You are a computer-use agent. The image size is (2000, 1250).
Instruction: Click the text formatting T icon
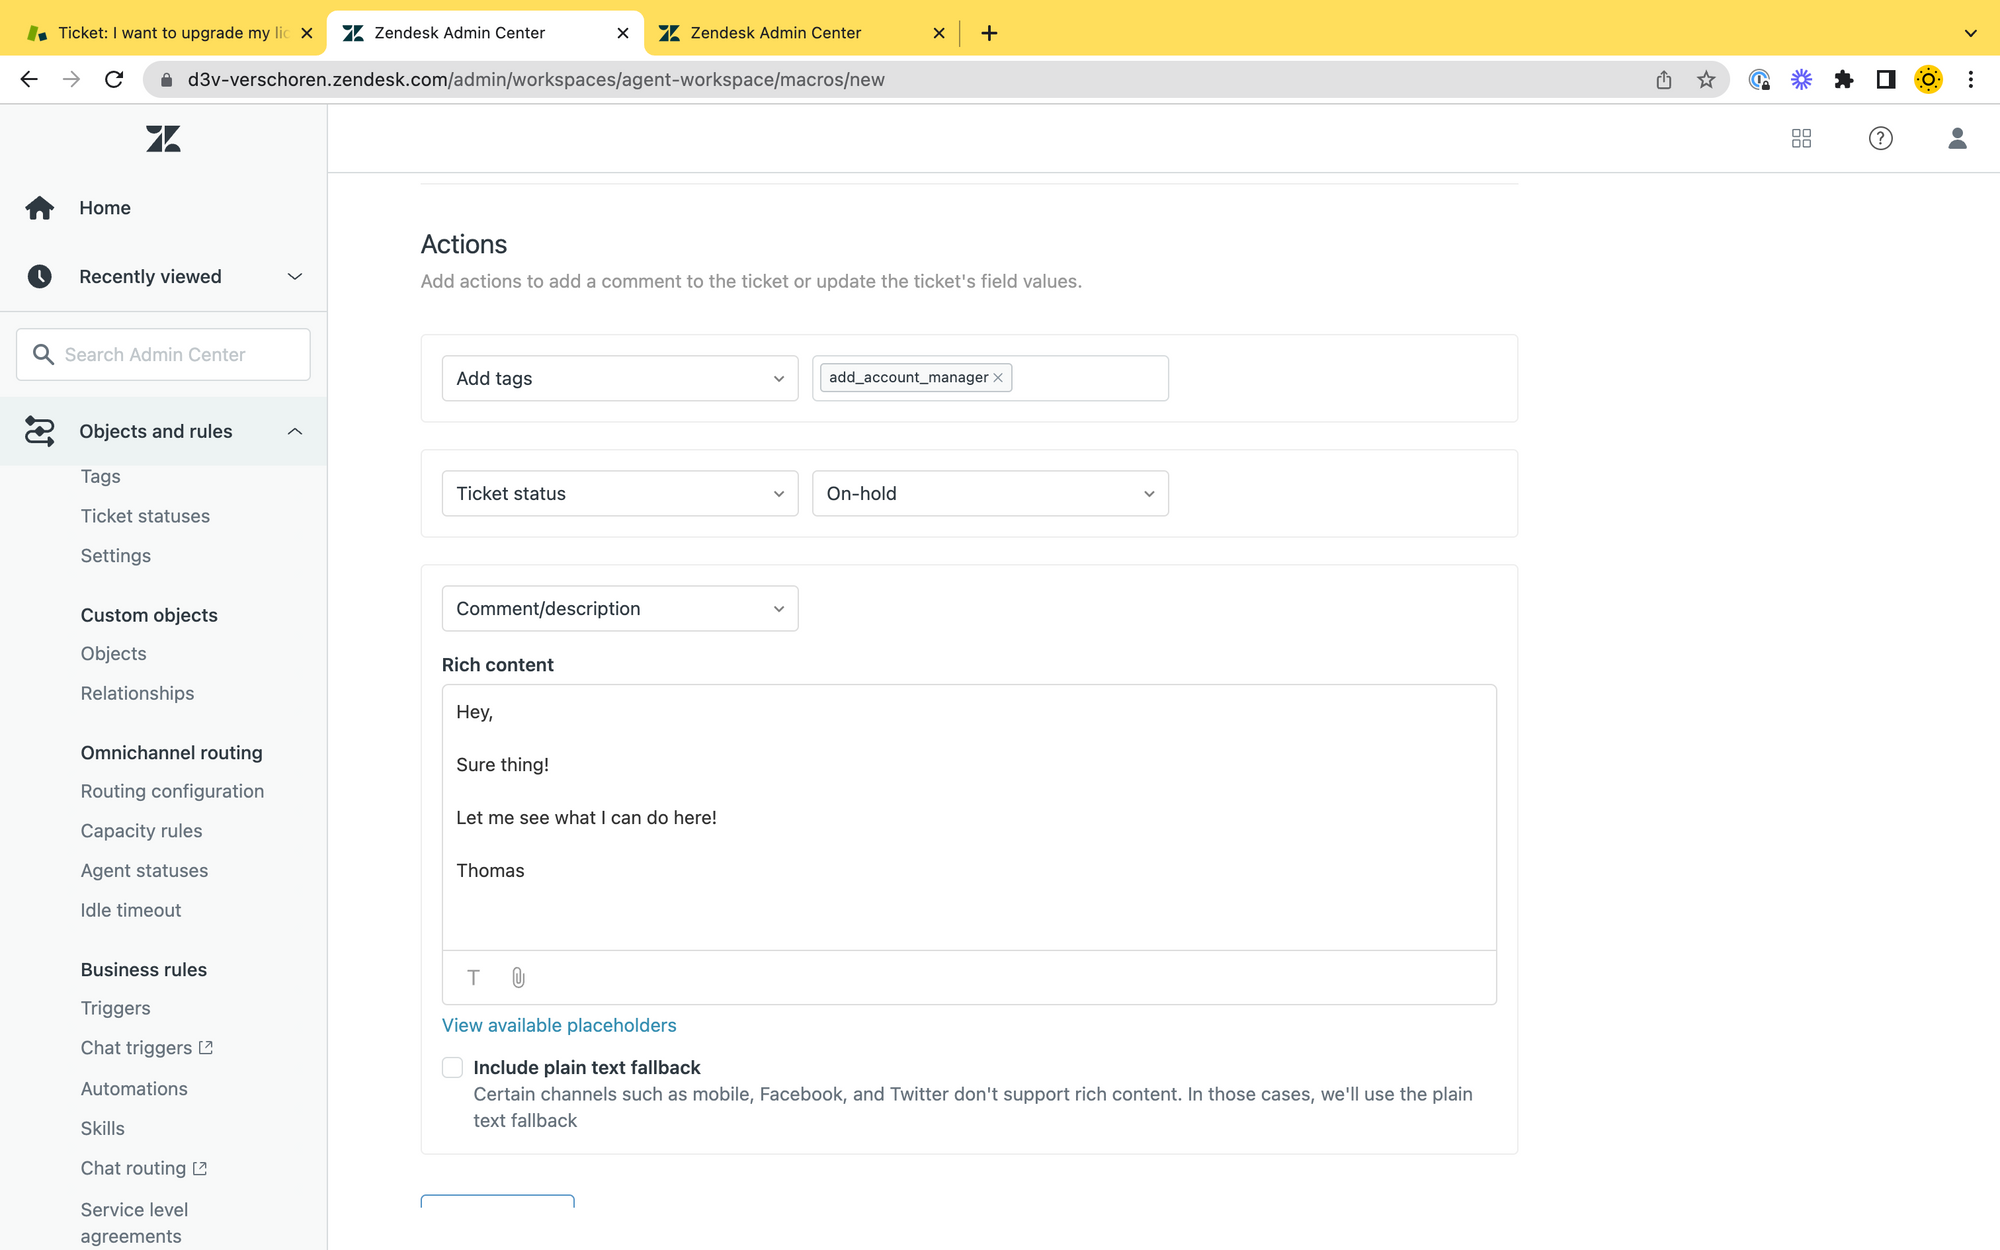(x=474, y=977)
